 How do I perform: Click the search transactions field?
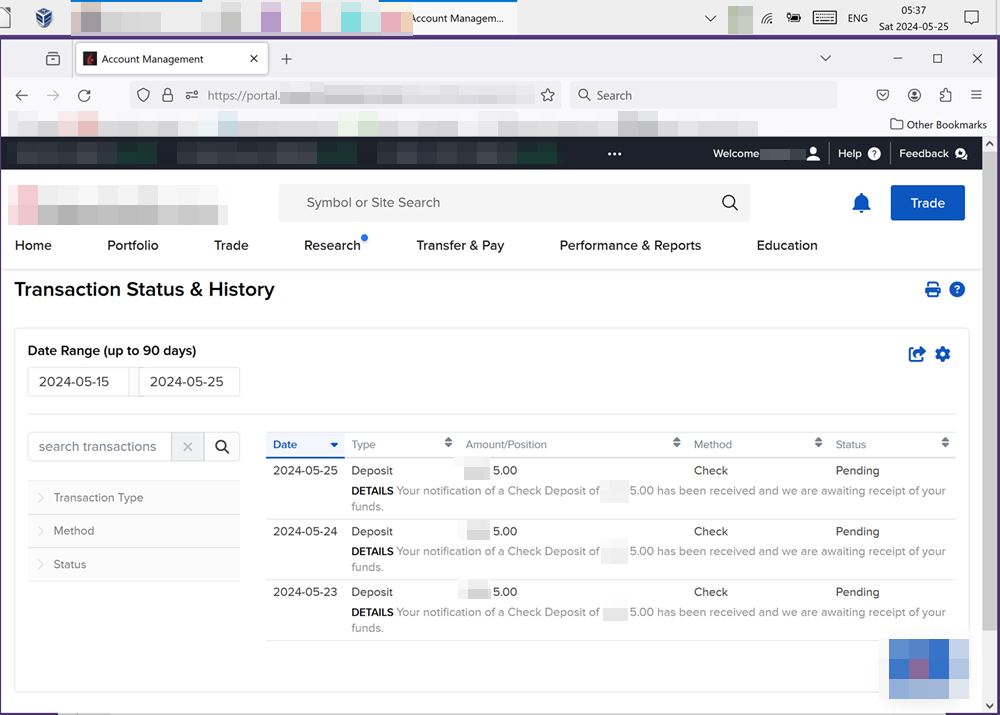[x=99, y=446]
